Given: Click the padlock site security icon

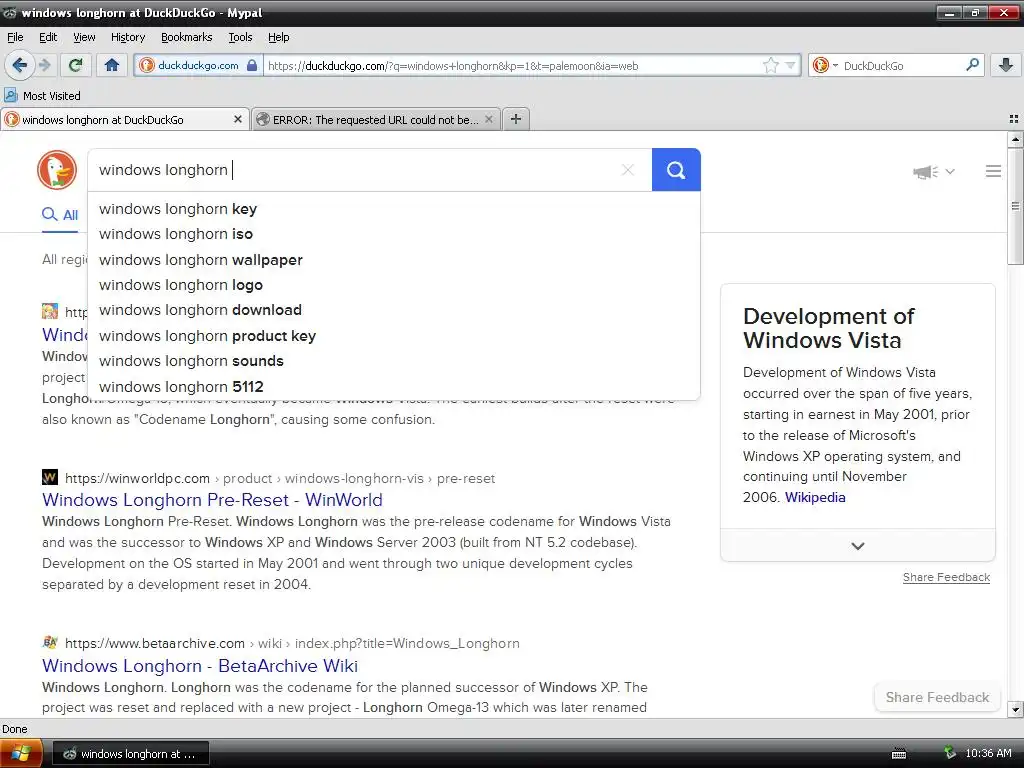Looking at the screenshot, I should click(252, 65).
